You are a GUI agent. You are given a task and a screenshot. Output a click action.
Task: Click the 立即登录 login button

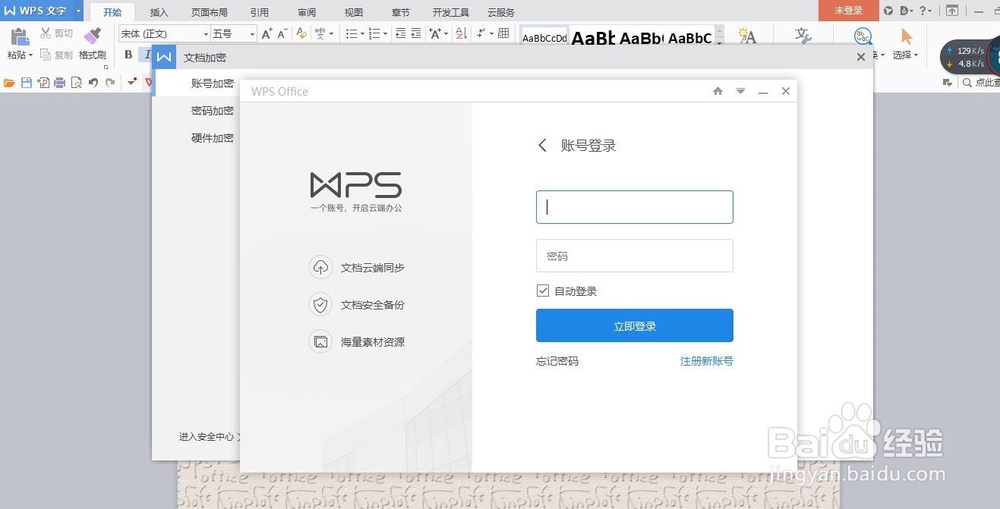635,326
